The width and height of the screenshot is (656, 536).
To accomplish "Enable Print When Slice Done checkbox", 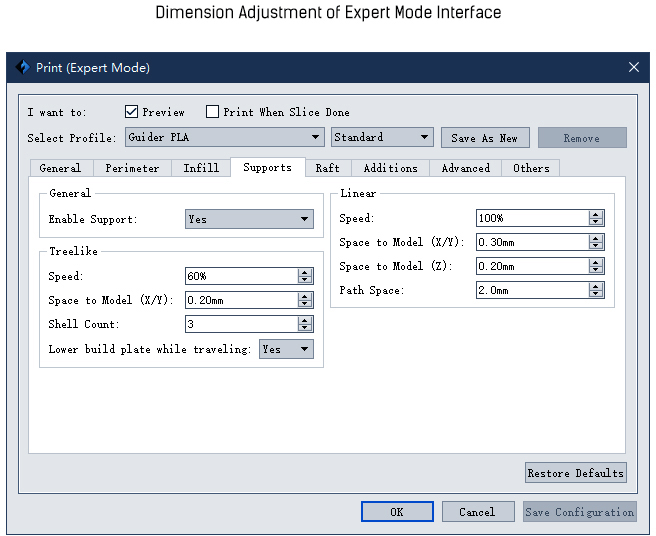I will [212, 112].
